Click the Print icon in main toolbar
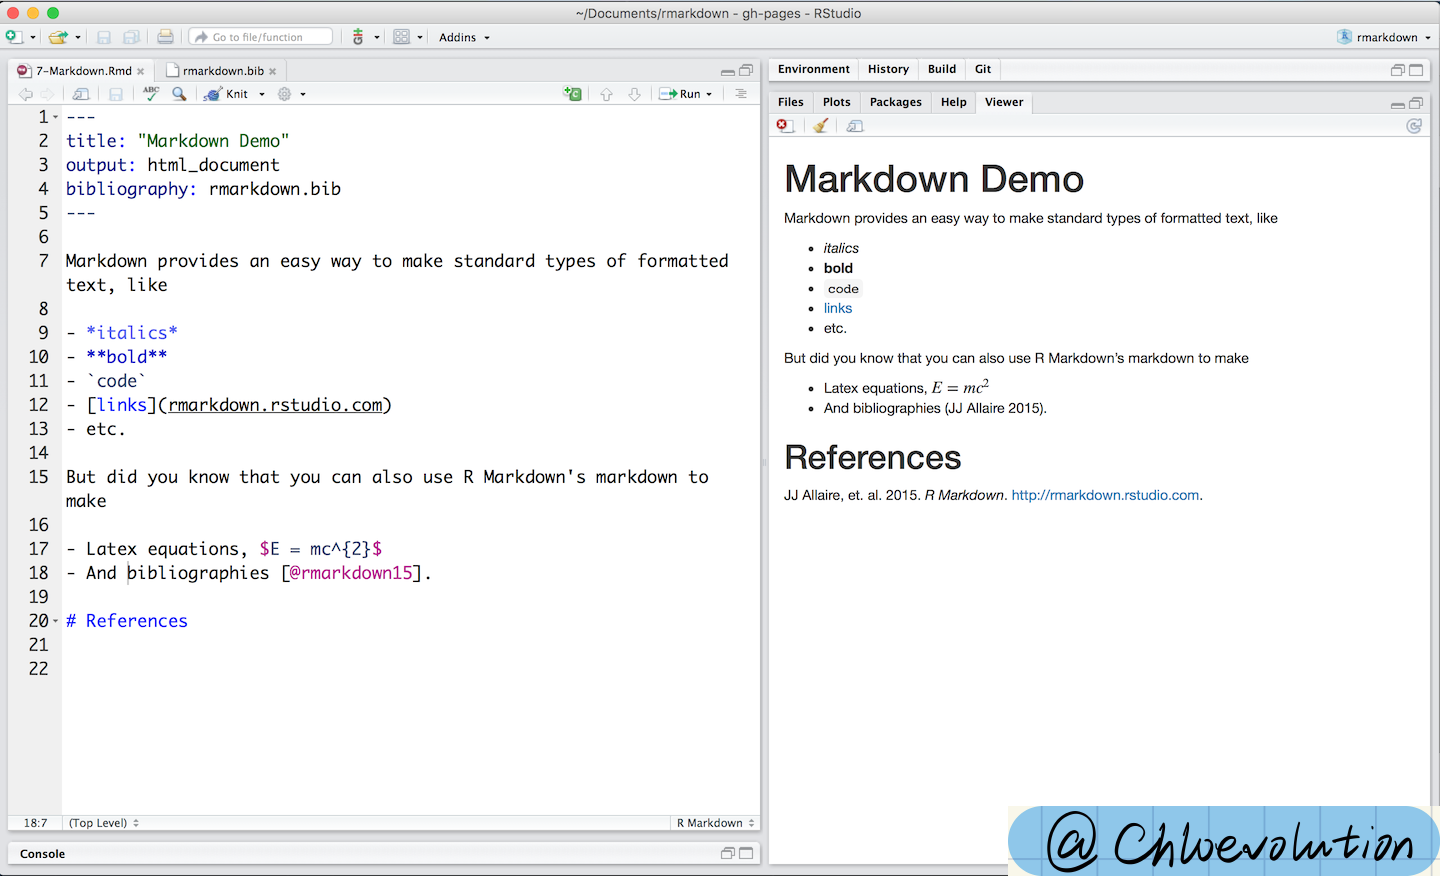This screenshot has height=876, width=1440. pos(165,37)
